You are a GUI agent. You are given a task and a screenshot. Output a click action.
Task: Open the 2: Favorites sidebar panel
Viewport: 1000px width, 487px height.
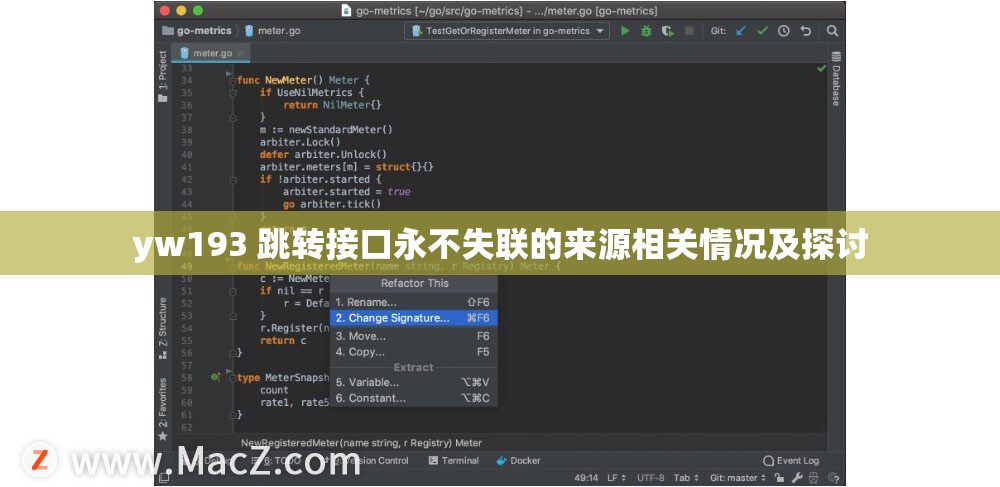[163, 409]
